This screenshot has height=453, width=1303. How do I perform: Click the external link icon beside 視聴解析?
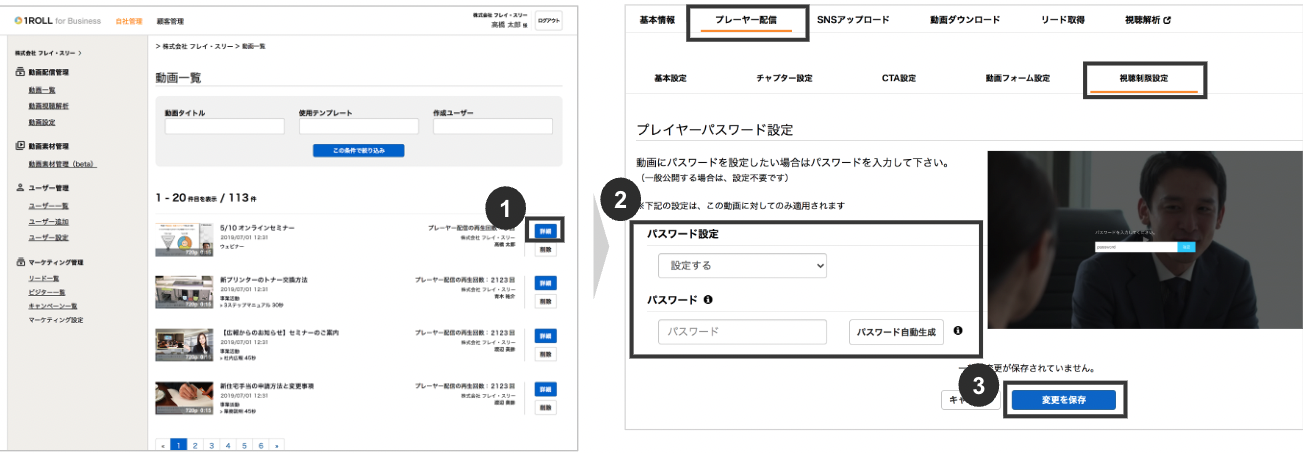1166,19
